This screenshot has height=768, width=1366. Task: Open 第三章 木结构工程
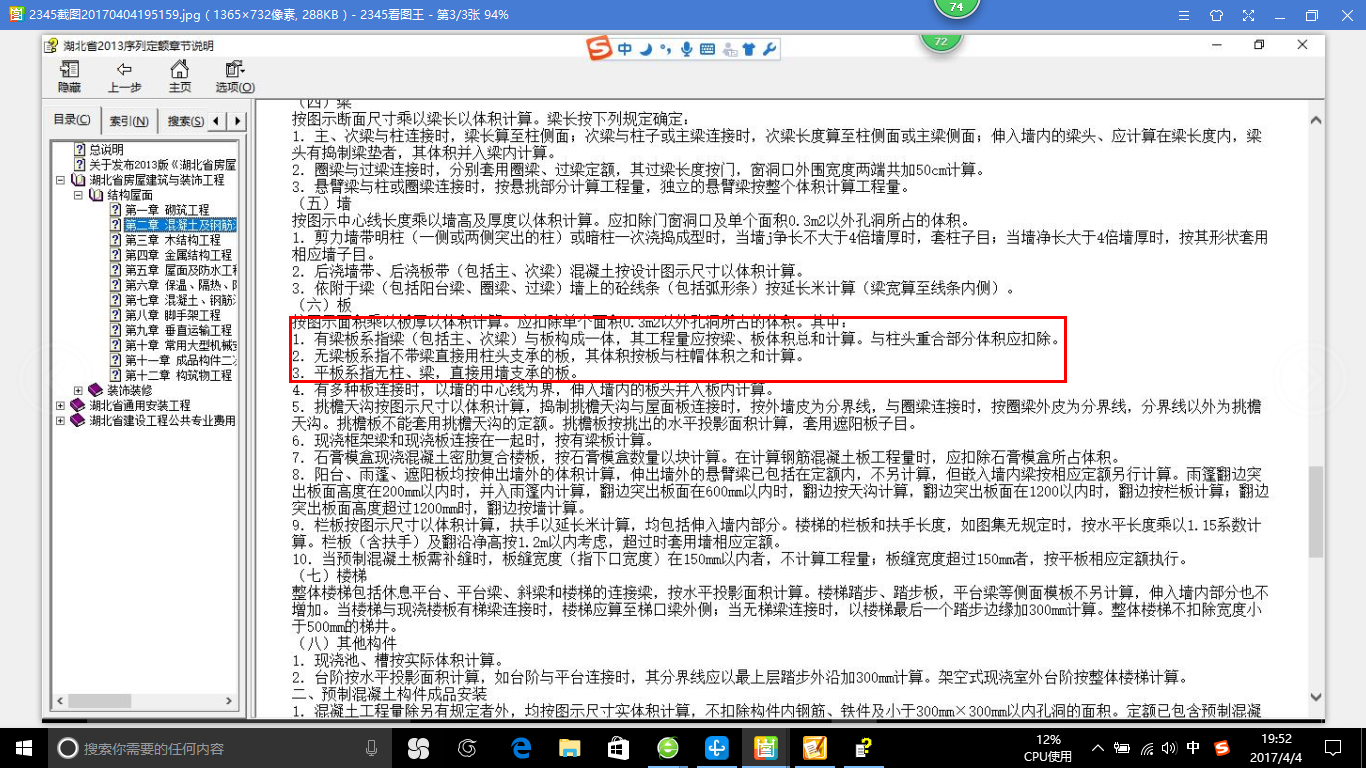click(165, 240)
